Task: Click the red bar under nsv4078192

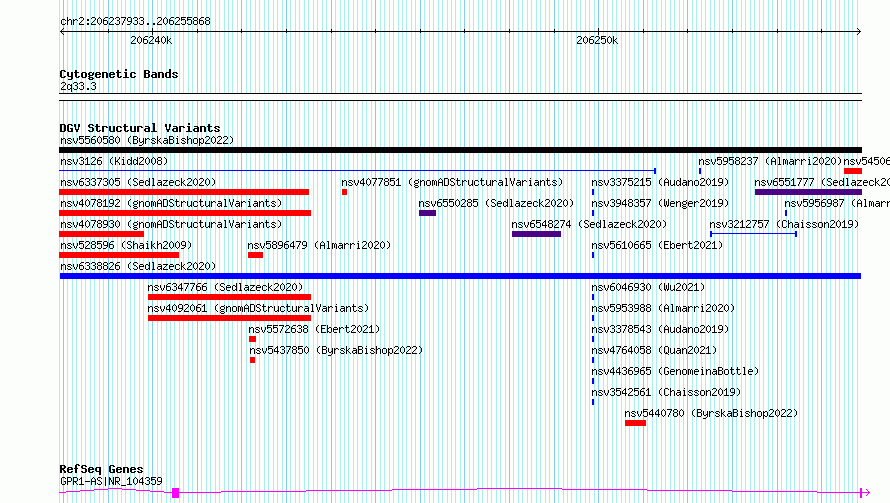Action: (185, 213)
